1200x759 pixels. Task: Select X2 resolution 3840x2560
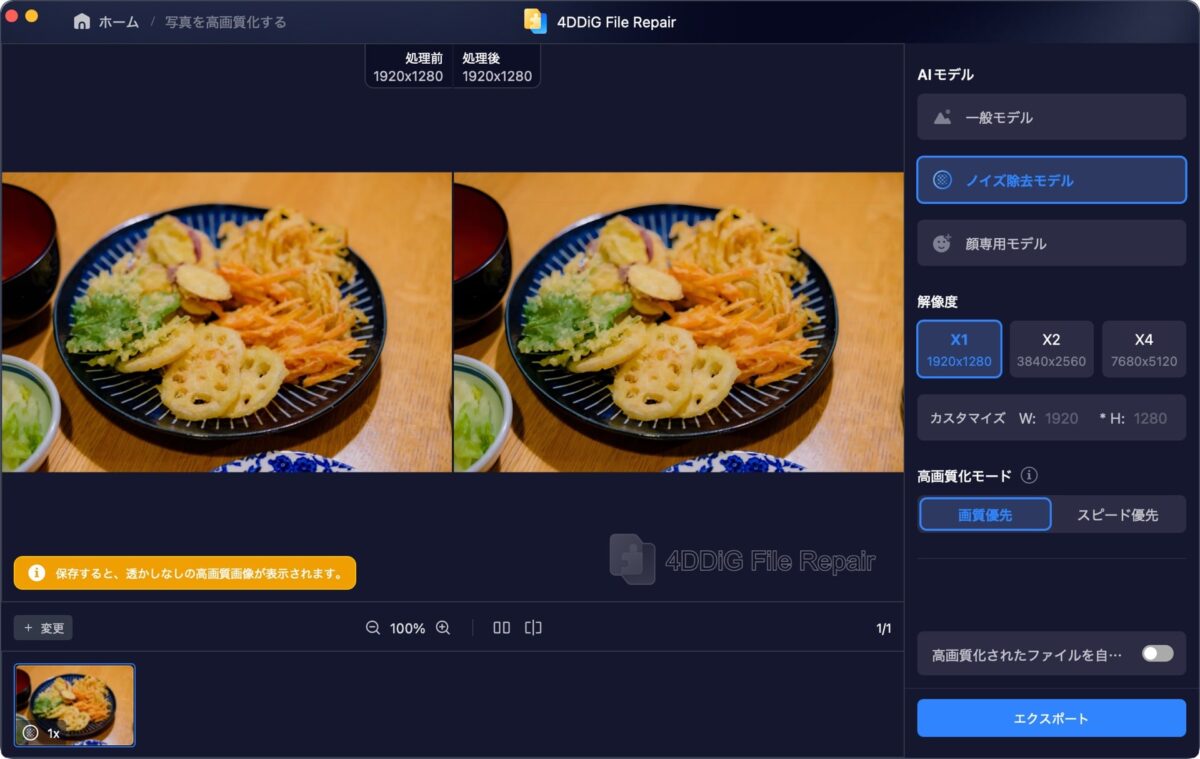(x=1051, y=349)
